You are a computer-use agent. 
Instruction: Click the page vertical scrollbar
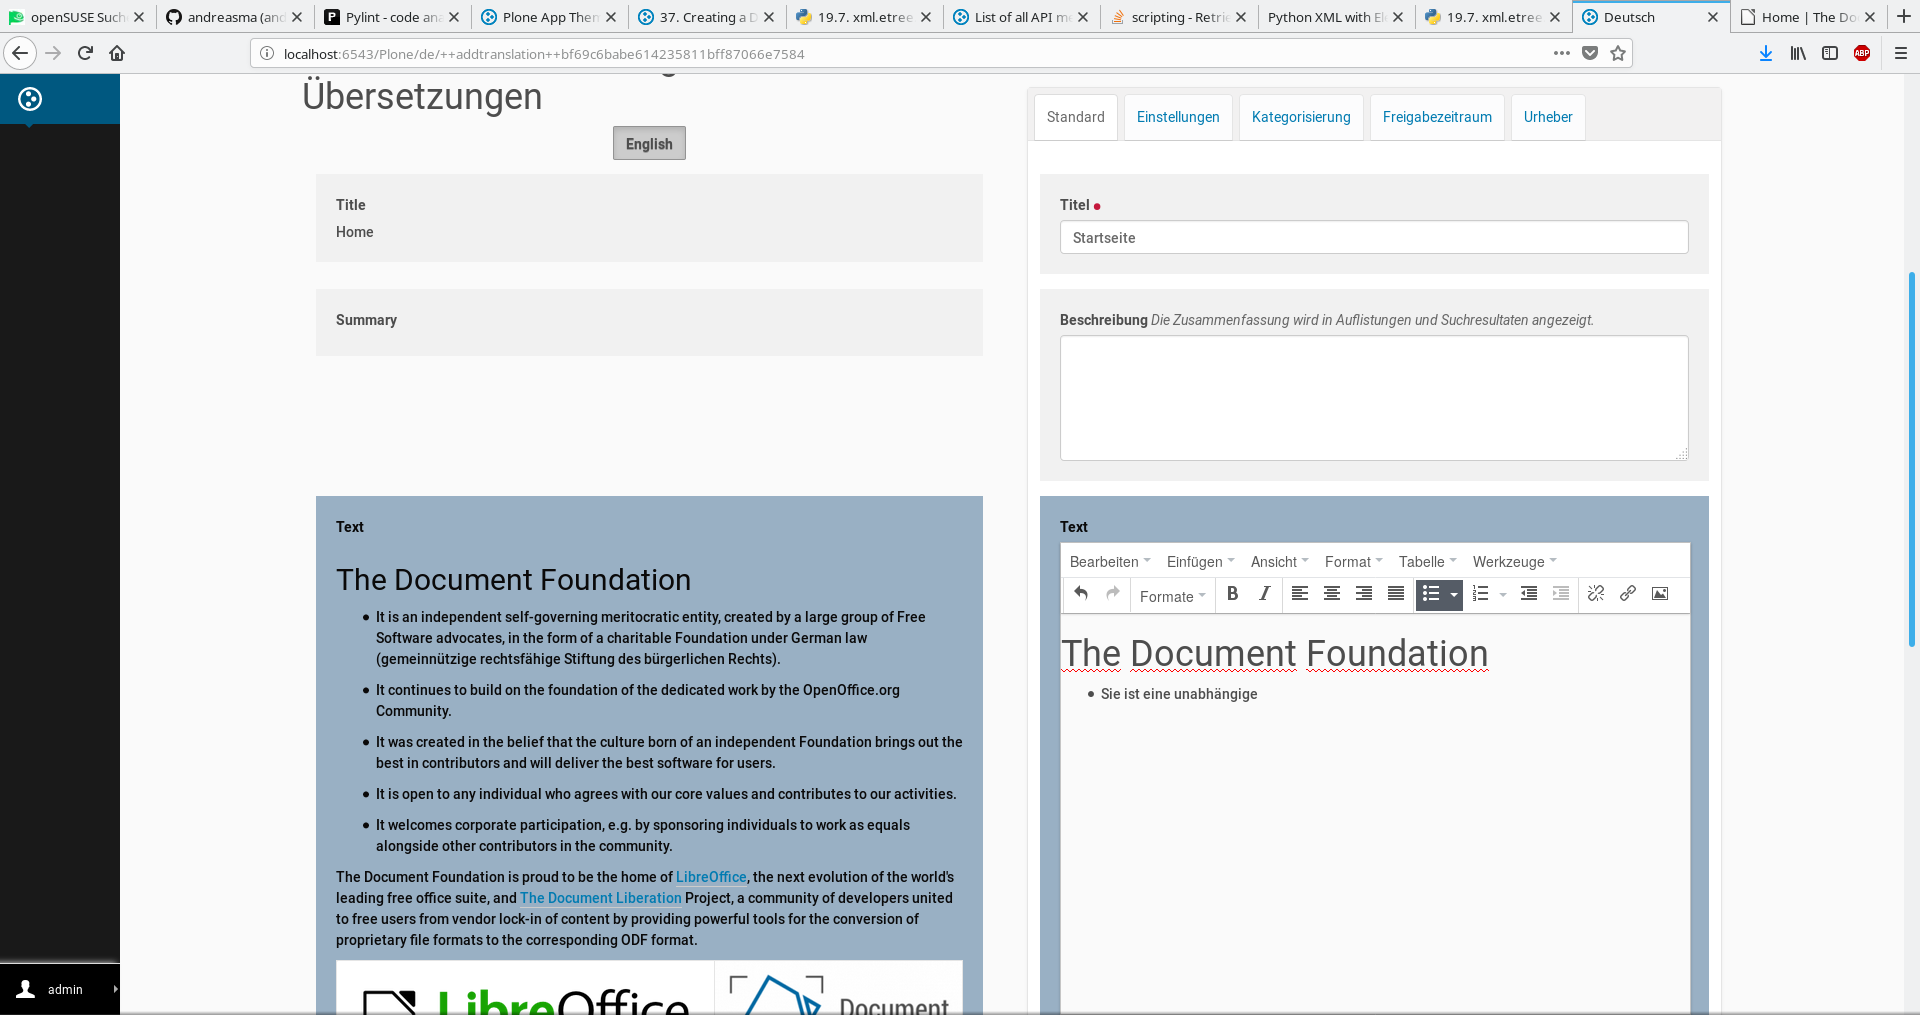(1912, 459)
